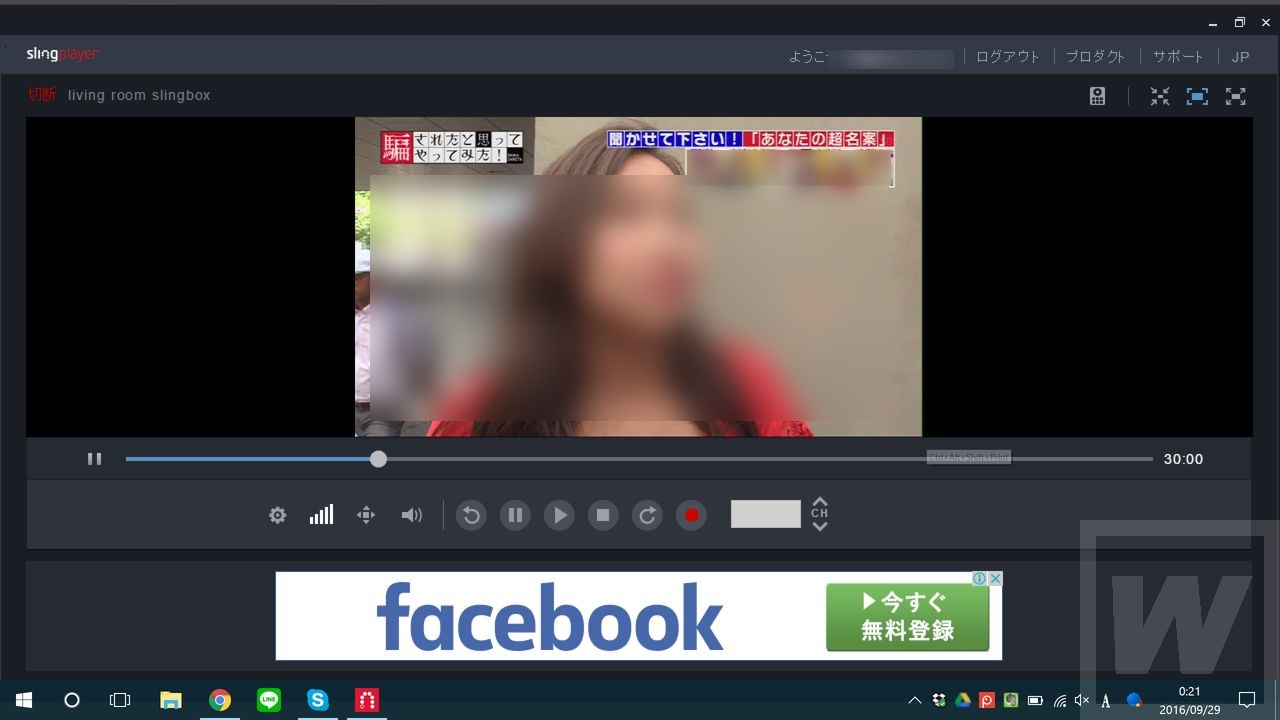Click the slingplayer logo
Image resolution: width=1280 pixels, height=720 pixels.
coord(62,55)
